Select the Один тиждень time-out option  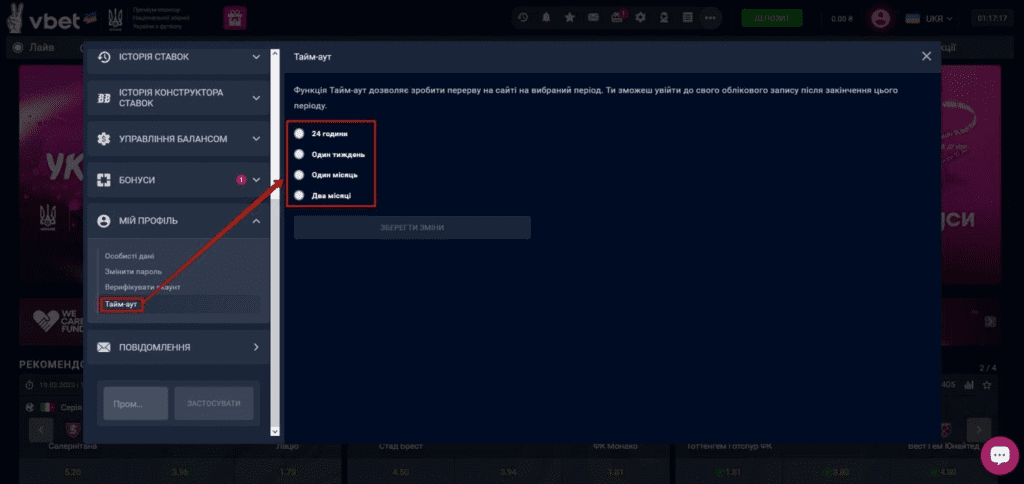pos(299,154)
